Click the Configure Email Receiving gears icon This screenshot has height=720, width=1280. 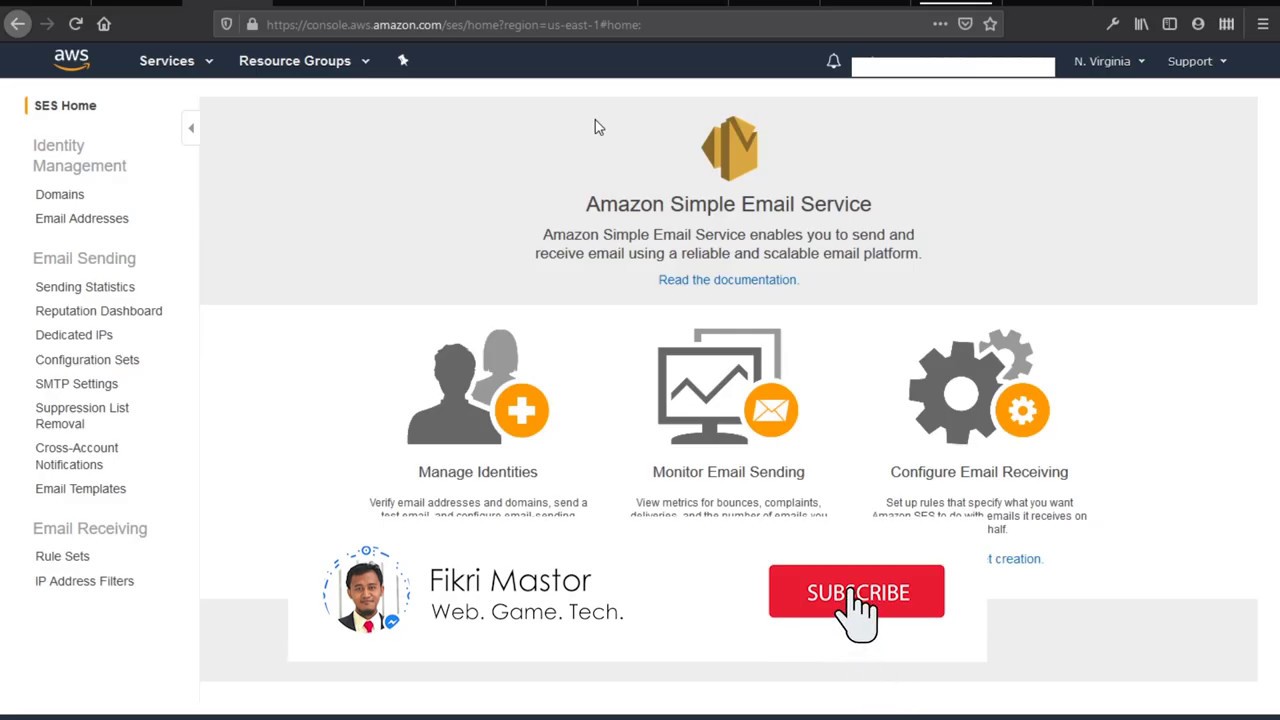(x=979, y=387)
